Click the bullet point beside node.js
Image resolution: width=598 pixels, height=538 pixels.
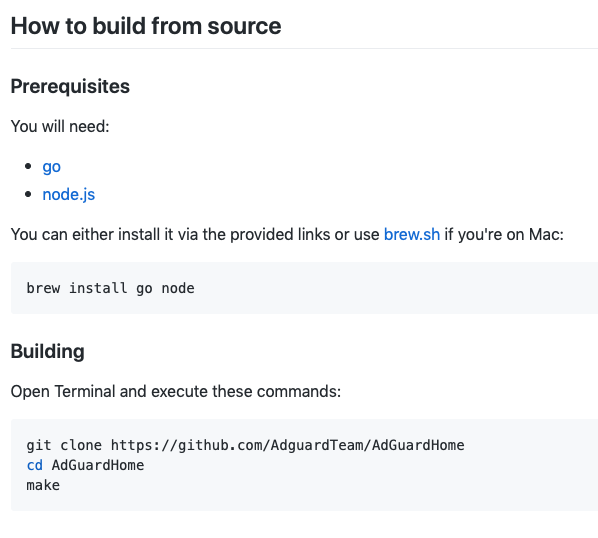coord(28,194)
